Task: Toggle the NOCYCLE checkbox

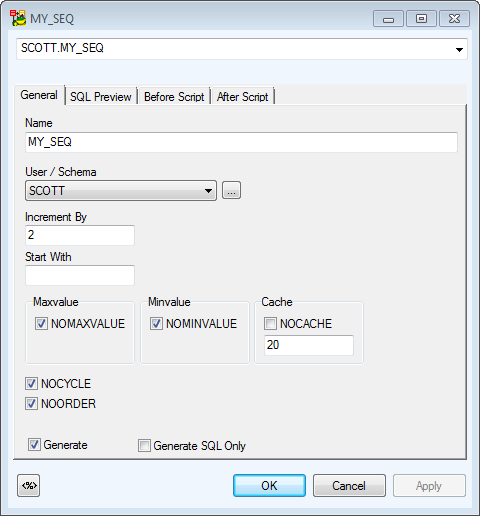Action: coord(31,383)
